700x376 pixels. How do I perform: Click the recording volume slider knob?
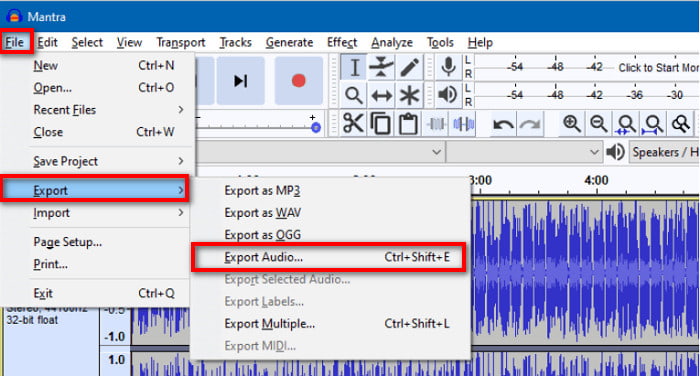click(x=316, y=128)
